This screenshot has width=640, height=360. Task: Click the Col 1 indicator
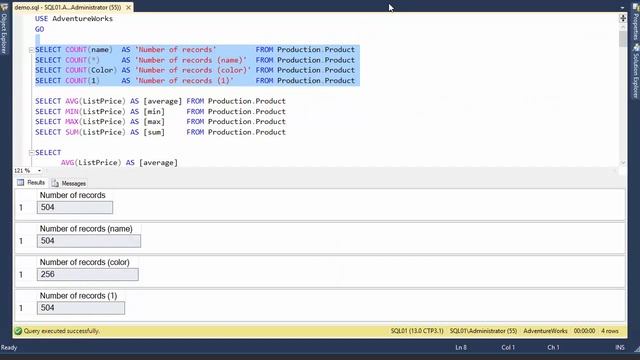tap(508, 347)
